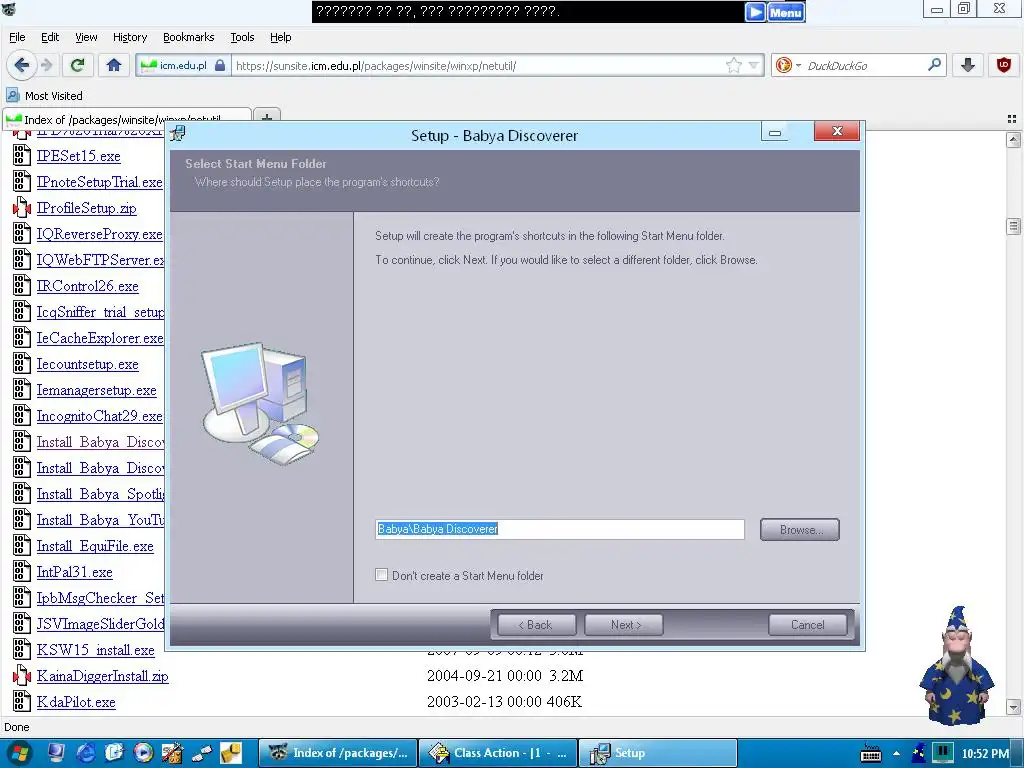
Task: Click the taskbar clock showing 10:52 PM
Action: 985,753
